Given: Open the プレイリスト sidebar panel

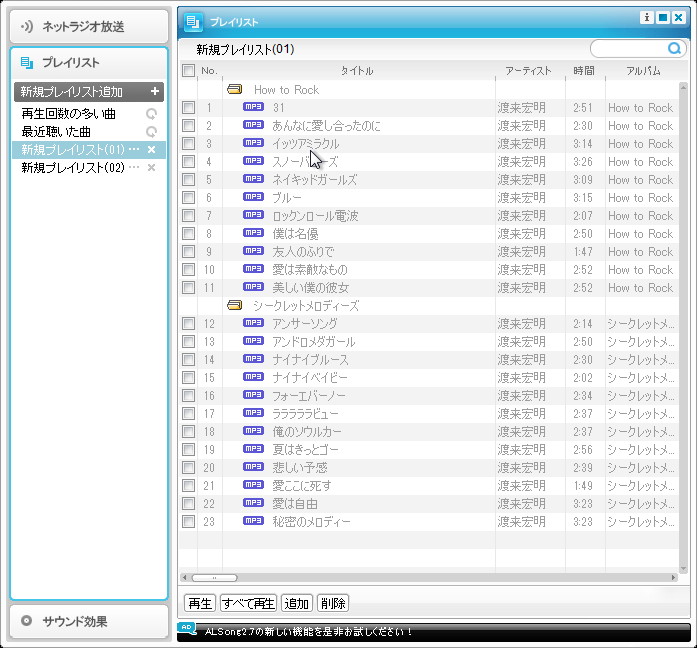Looking at the screenshot, I should pos(89,63).
